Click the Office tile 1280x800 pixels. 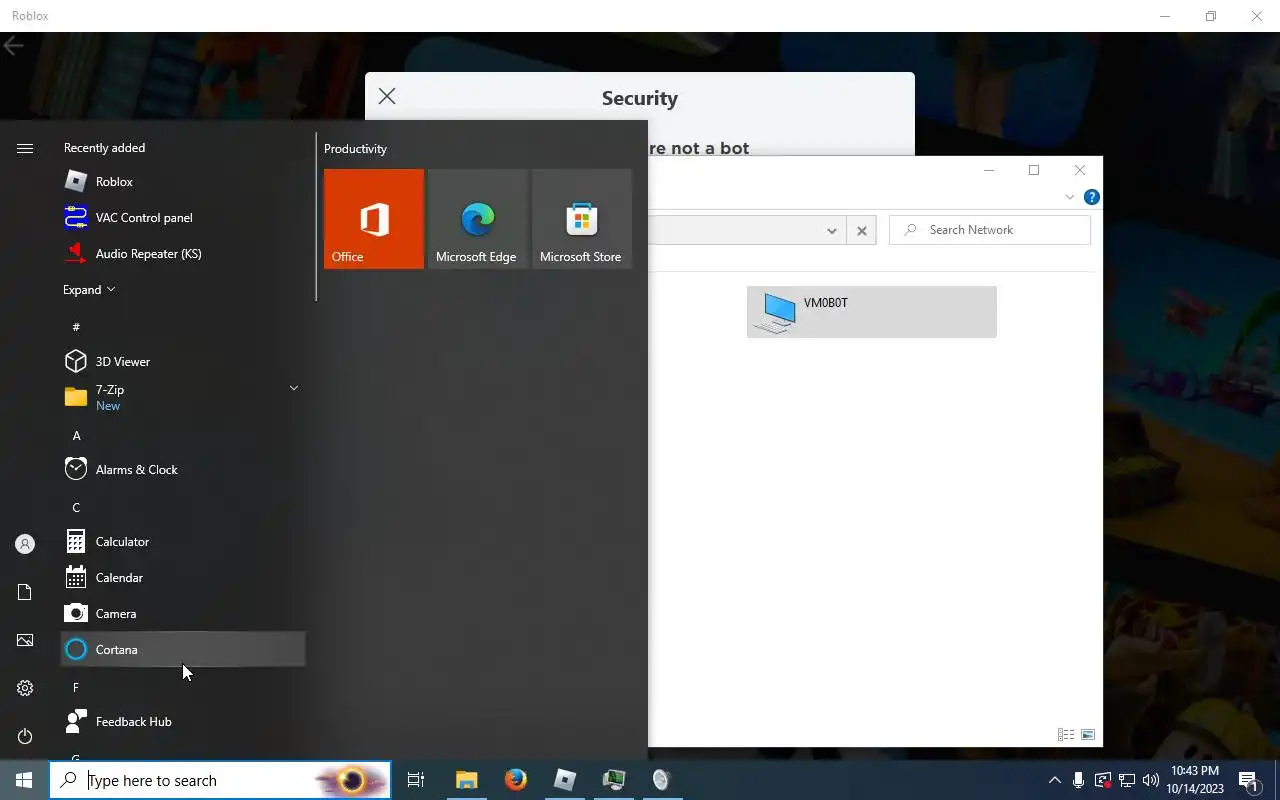coord(374,219)
